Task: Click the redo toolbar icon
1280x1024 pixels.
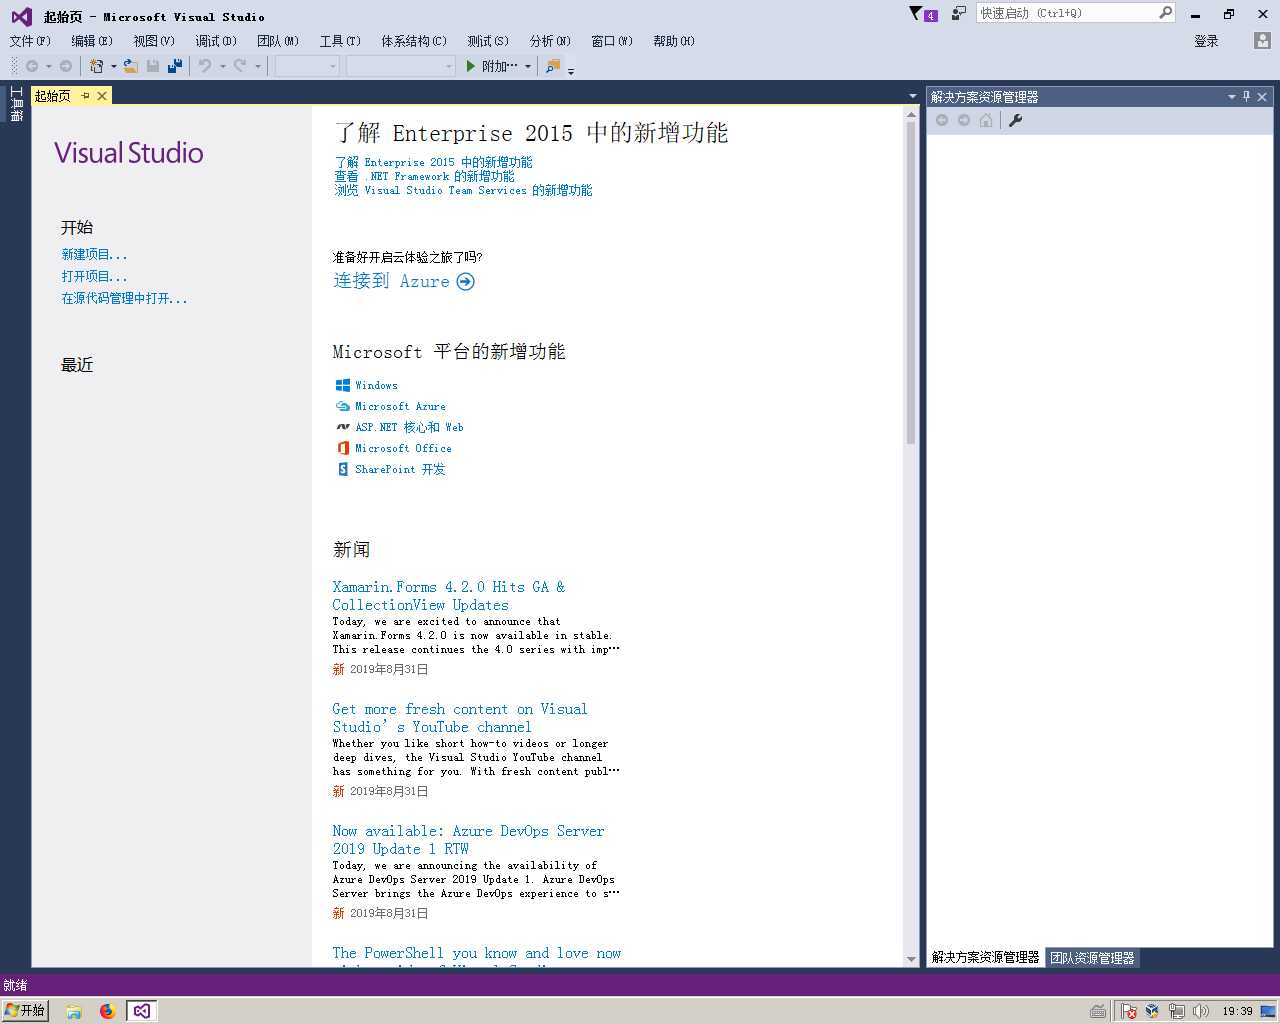Action: (x=240, y=66)
